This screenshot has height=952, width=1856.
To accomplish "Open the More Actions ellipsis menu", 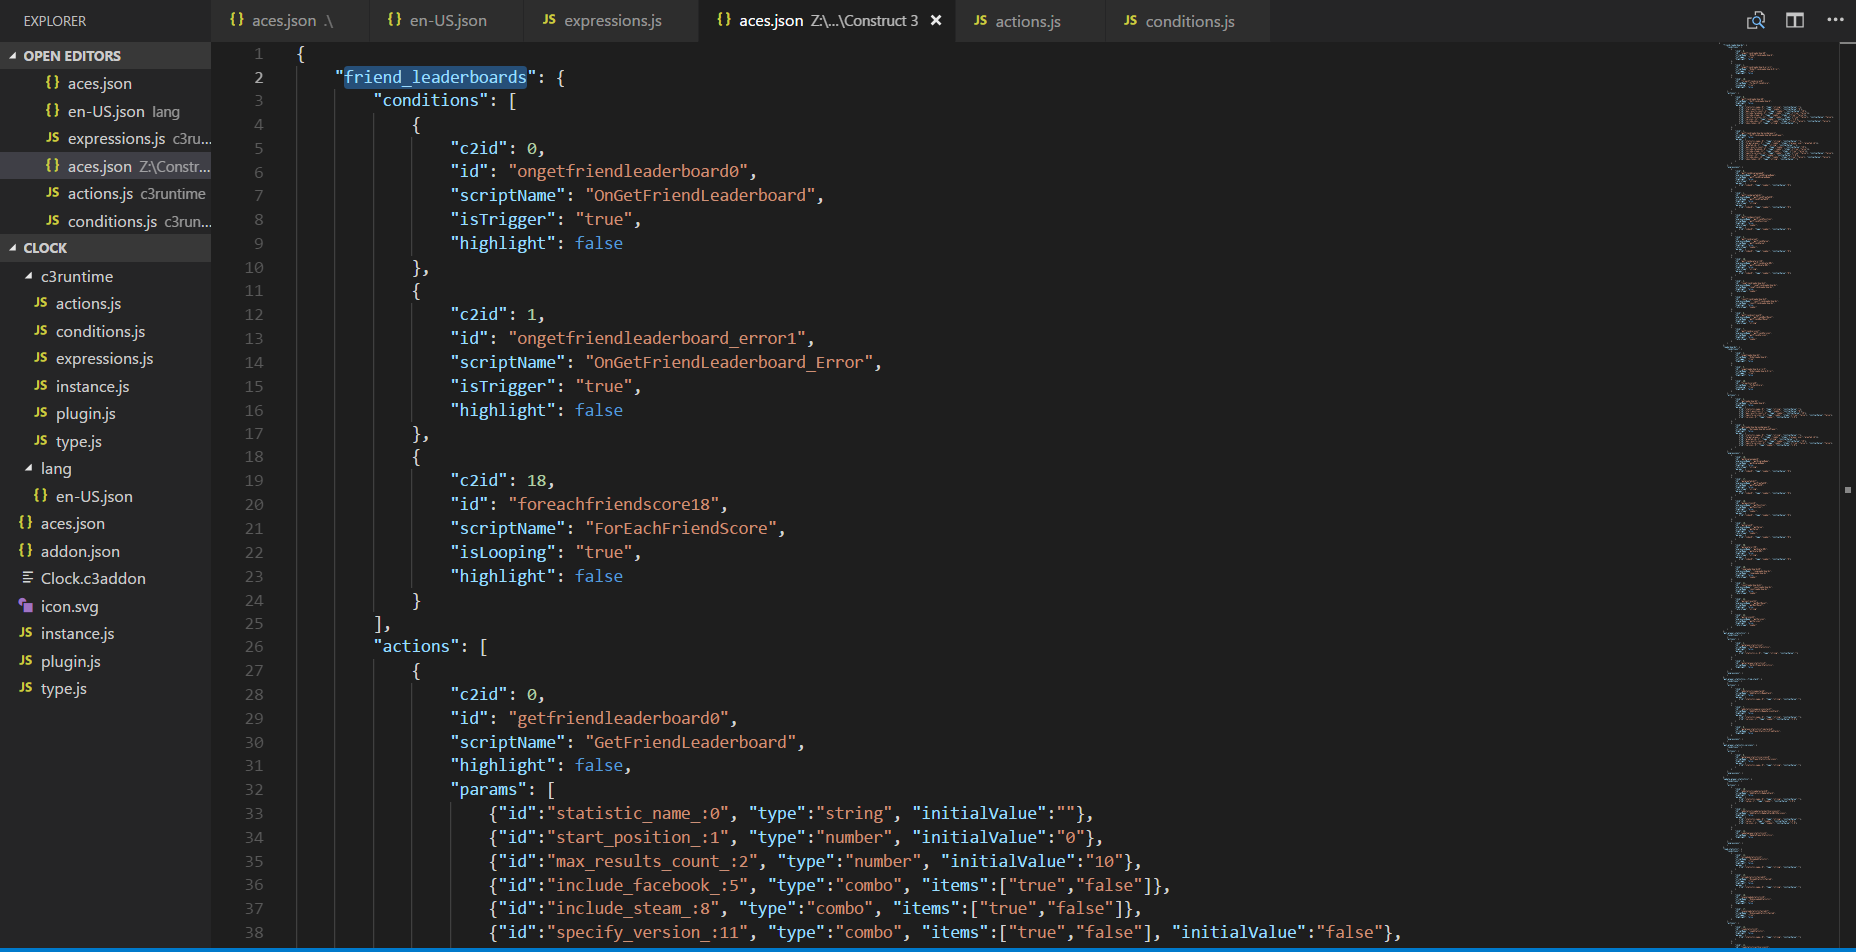I will point(1835,20).
